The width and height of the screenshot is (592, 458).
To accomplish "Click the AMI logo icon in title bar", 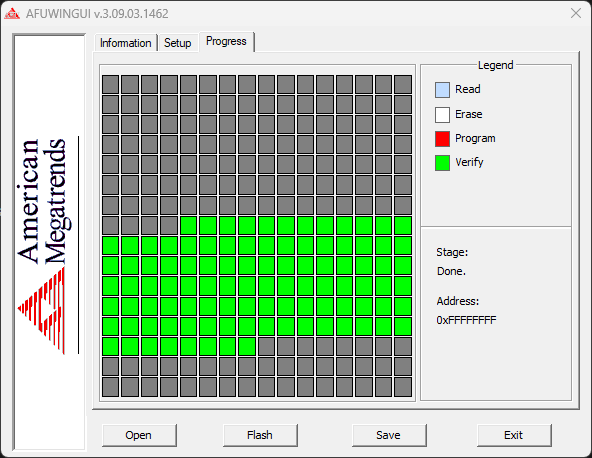I will [12, 14].
